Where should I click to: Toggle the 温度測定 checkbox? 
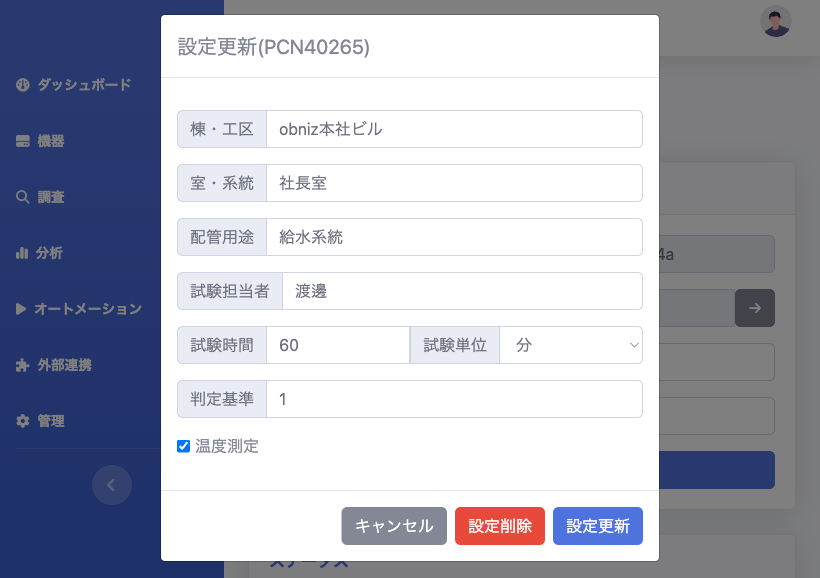click(x=184, y=446)
